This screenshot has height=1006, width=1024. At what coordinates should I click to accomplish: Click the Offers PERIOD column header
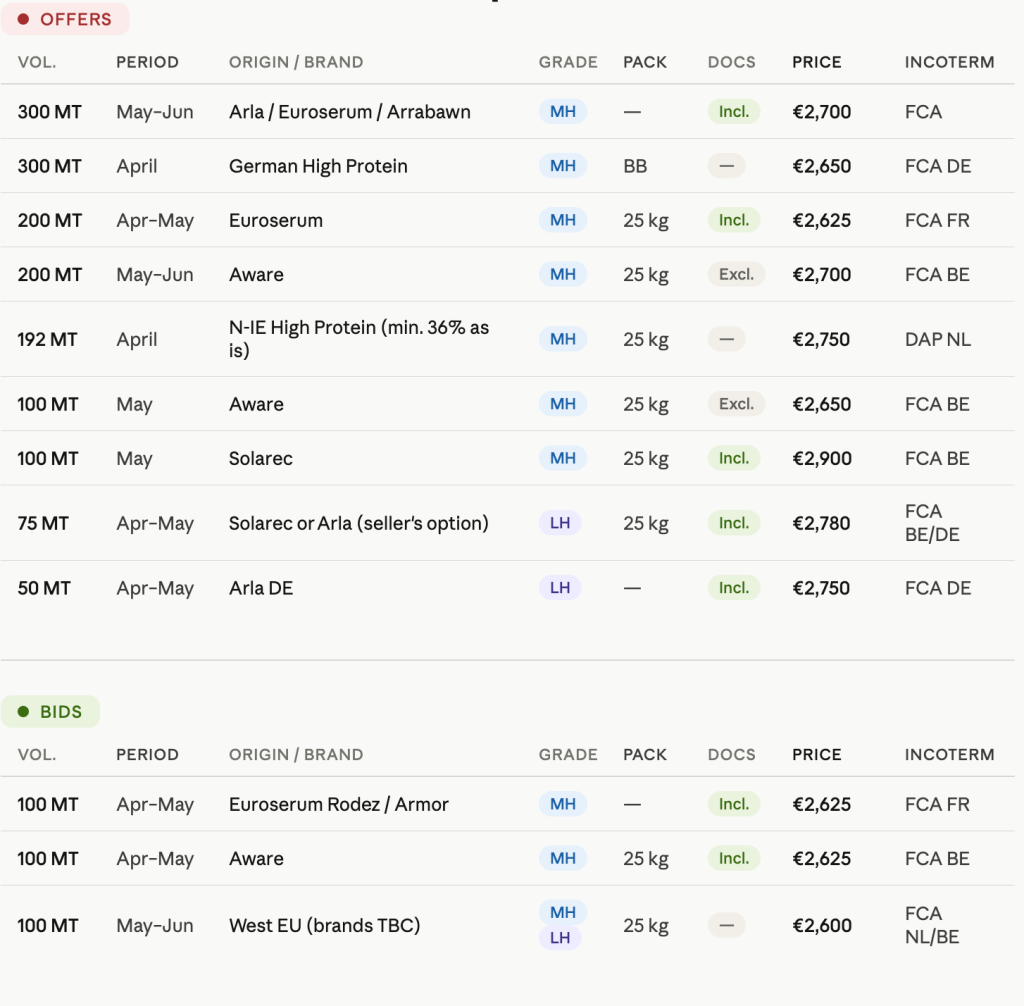148,62
